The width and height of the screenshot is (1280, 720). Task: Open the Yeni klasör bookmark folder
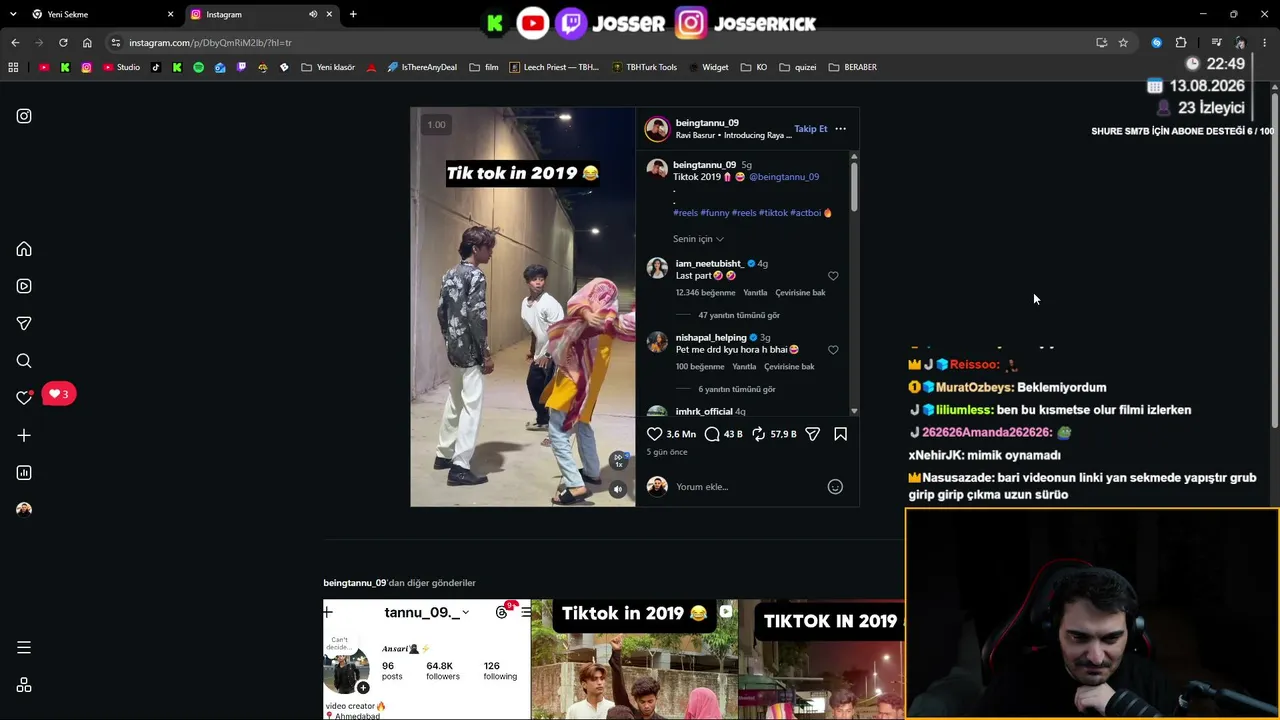(x=328, y=67)
